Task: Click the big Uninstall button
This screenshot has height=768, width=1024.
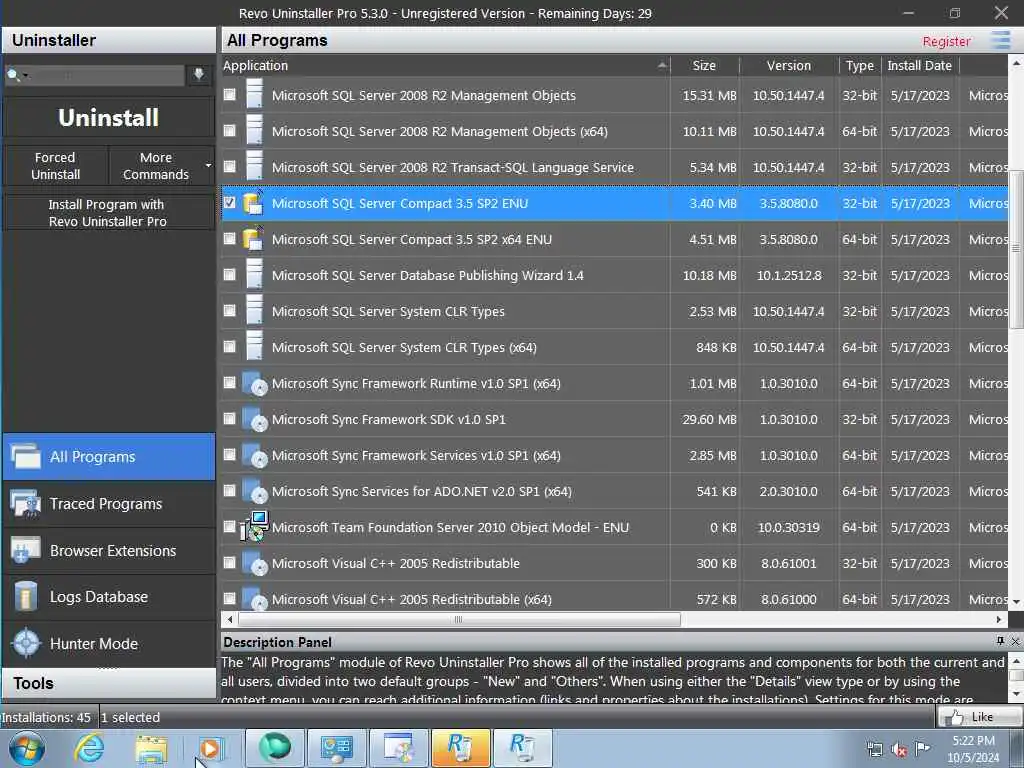Action: (x=108, y=118)
